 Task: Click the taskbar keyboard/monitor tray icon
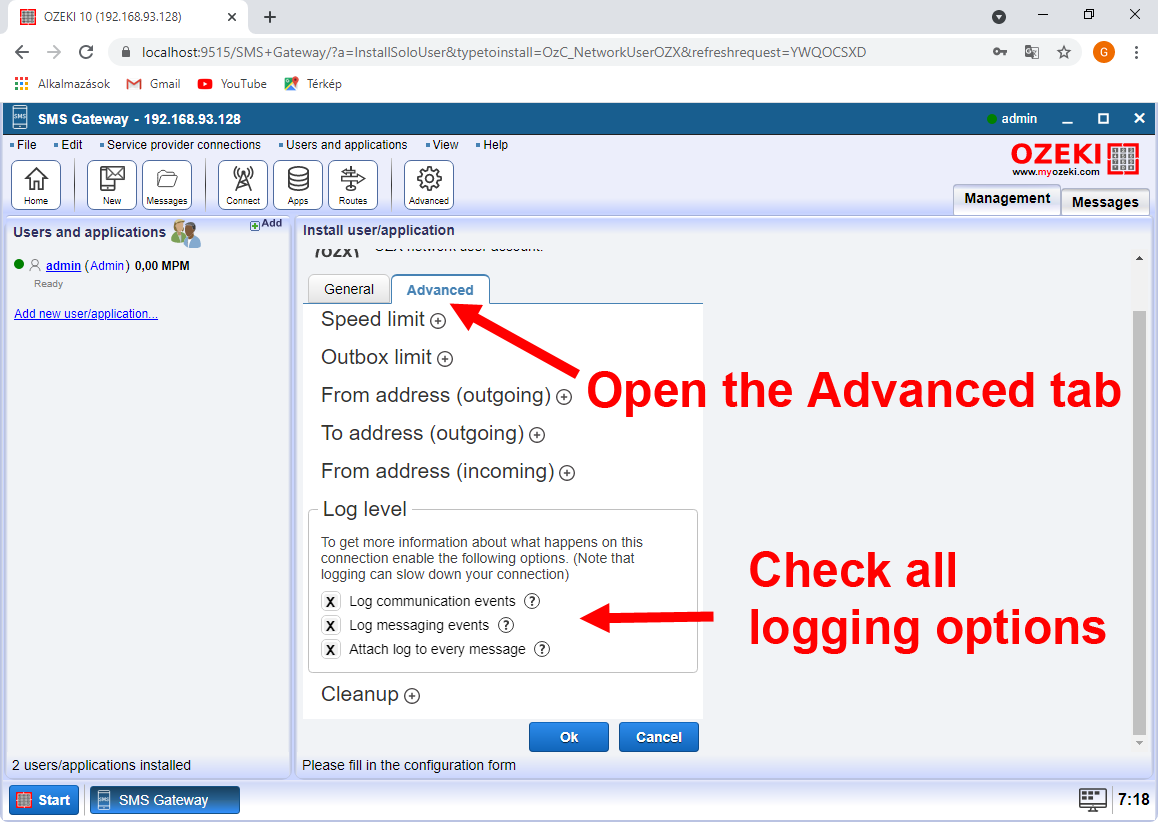click(1092, 800)
